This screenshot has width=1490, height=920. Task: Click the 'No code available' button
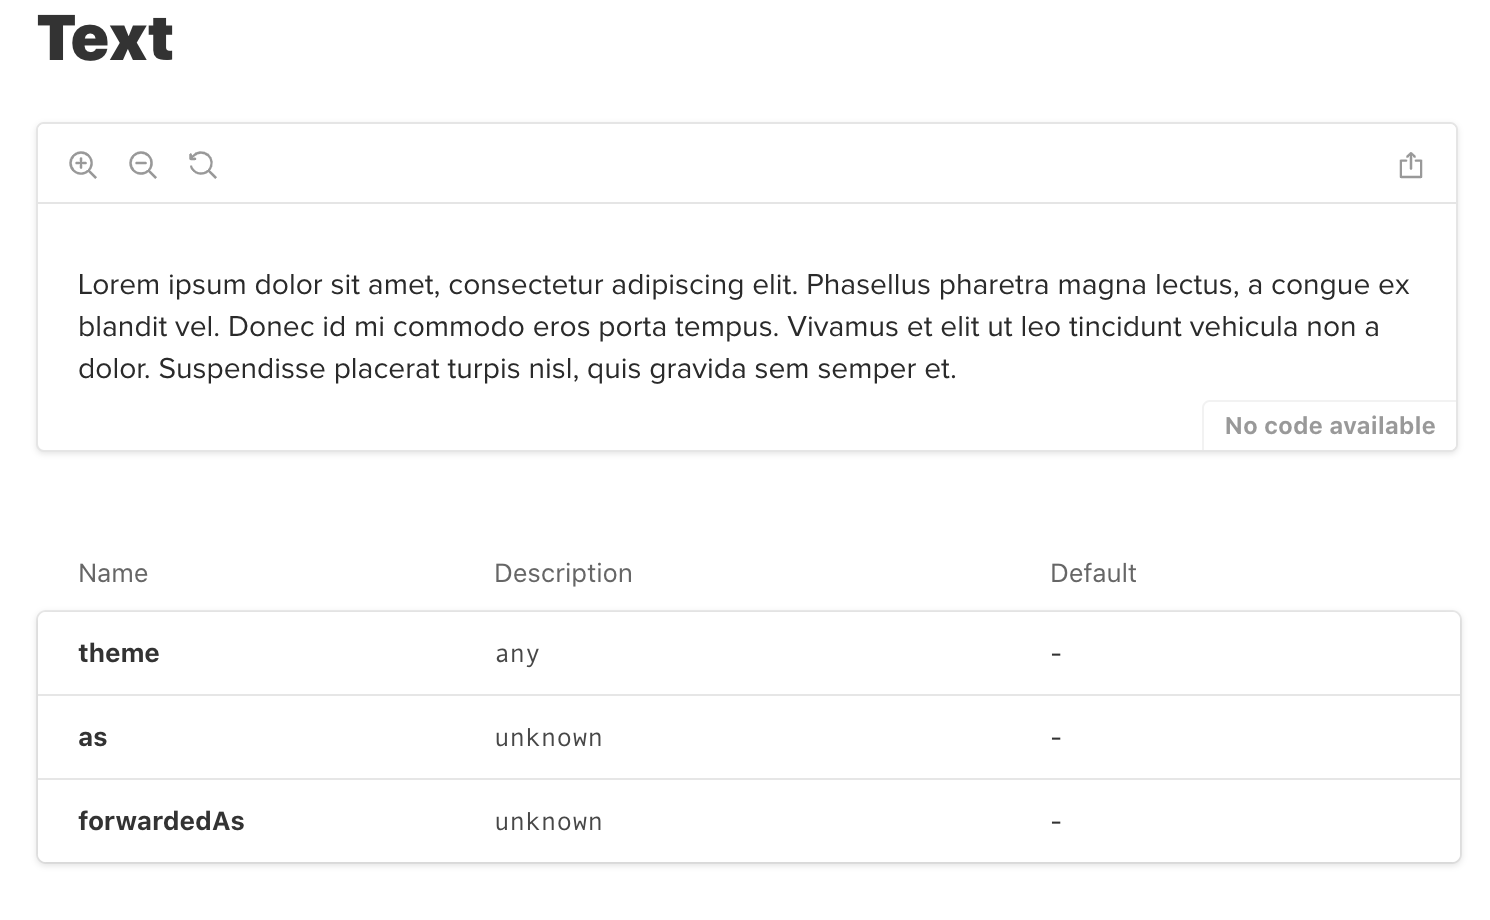click(1329, 426)
